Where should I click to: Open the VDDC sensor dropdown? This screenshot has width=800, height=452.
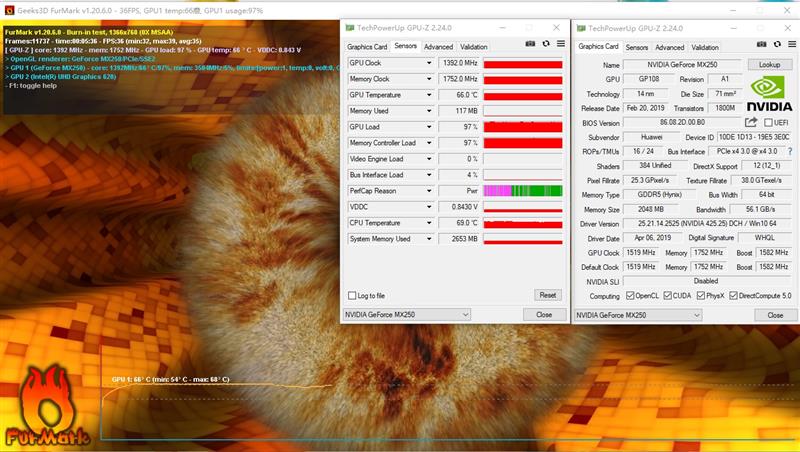coord(429,207)
